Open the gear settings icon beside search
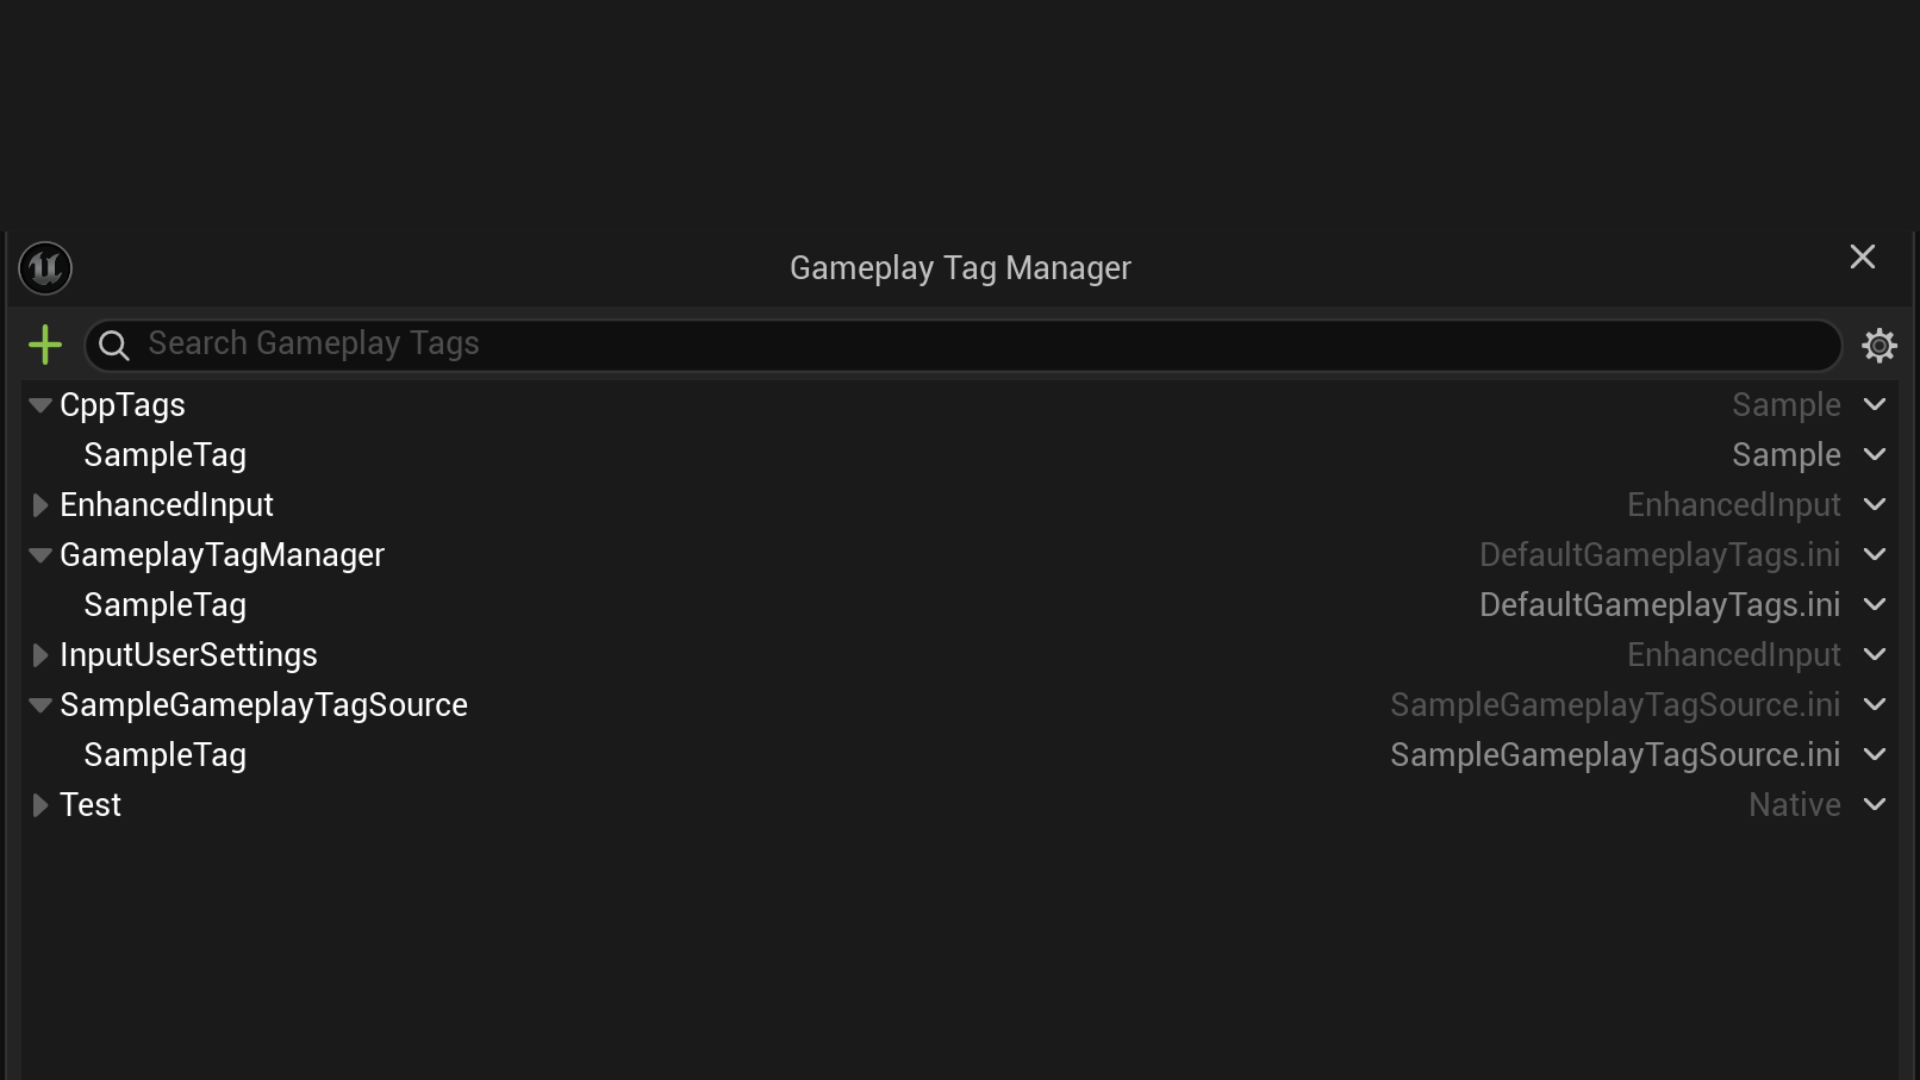This screenshot has height=1080, width=1920. click(x=1879, y=345)
